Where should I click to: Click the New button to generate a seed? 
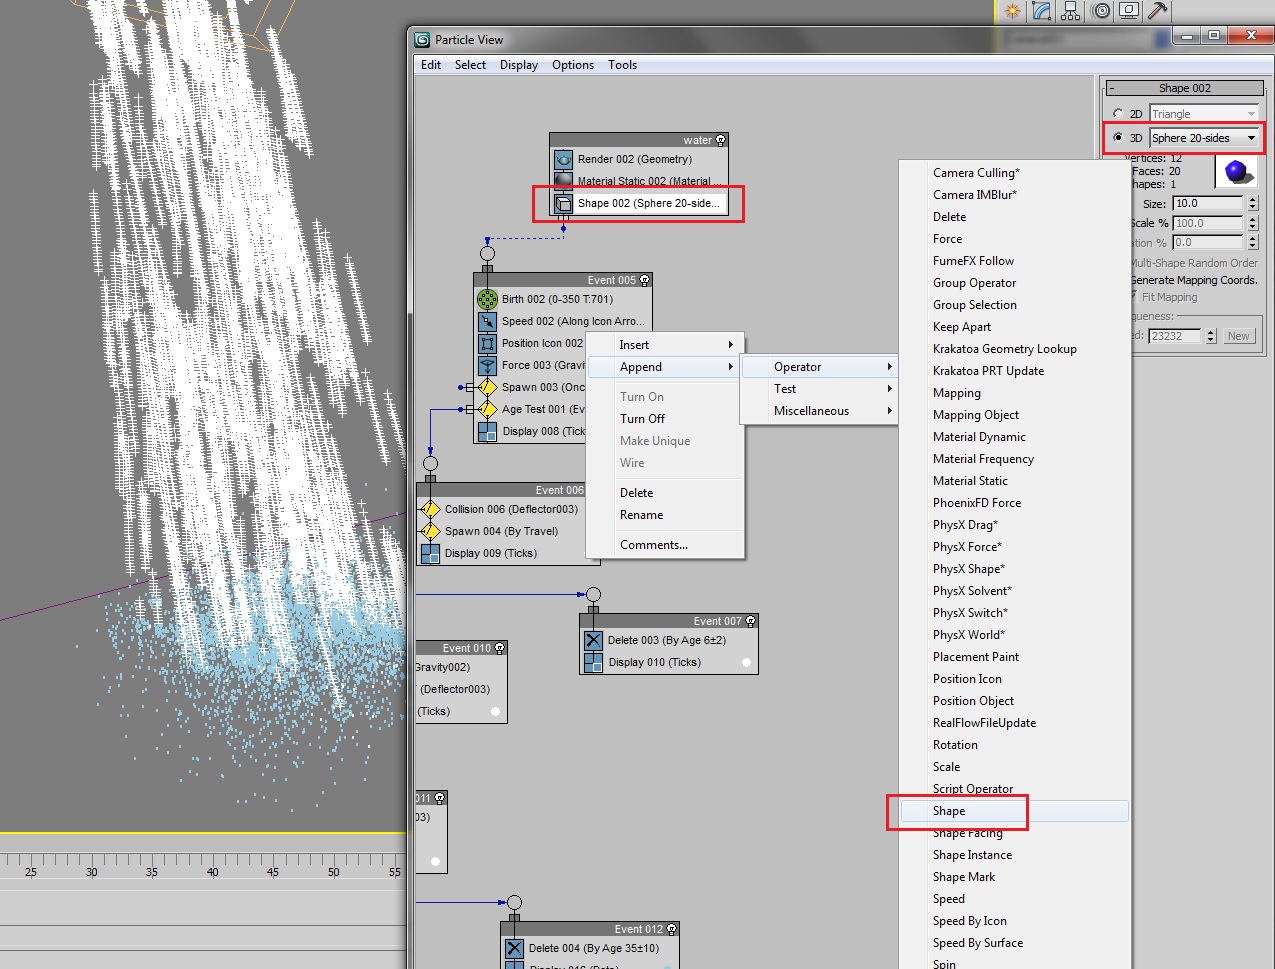pos(1238,335)
